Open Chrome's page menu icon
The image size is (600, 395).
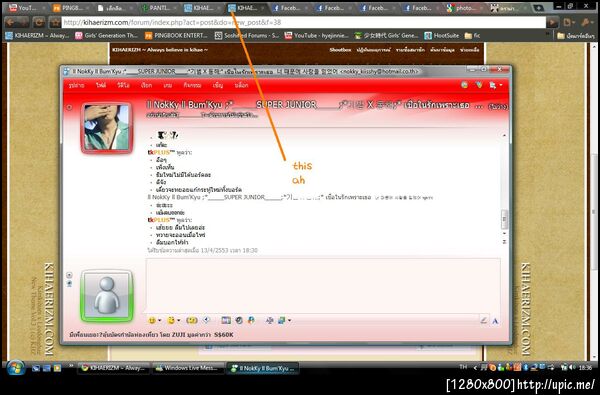pyautogui.click(x=570, y=23)
